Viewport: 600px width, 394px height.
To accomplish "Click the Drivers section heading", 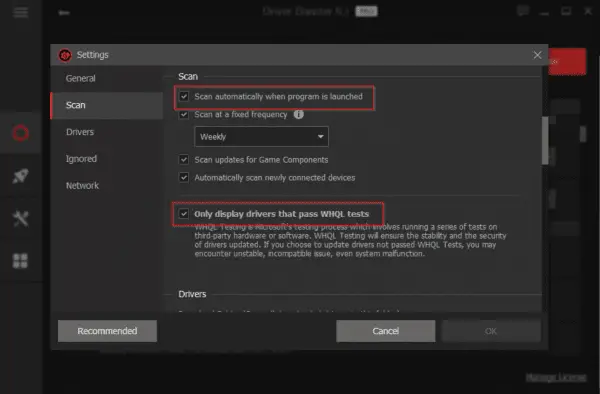I will (x=192, y=294).
